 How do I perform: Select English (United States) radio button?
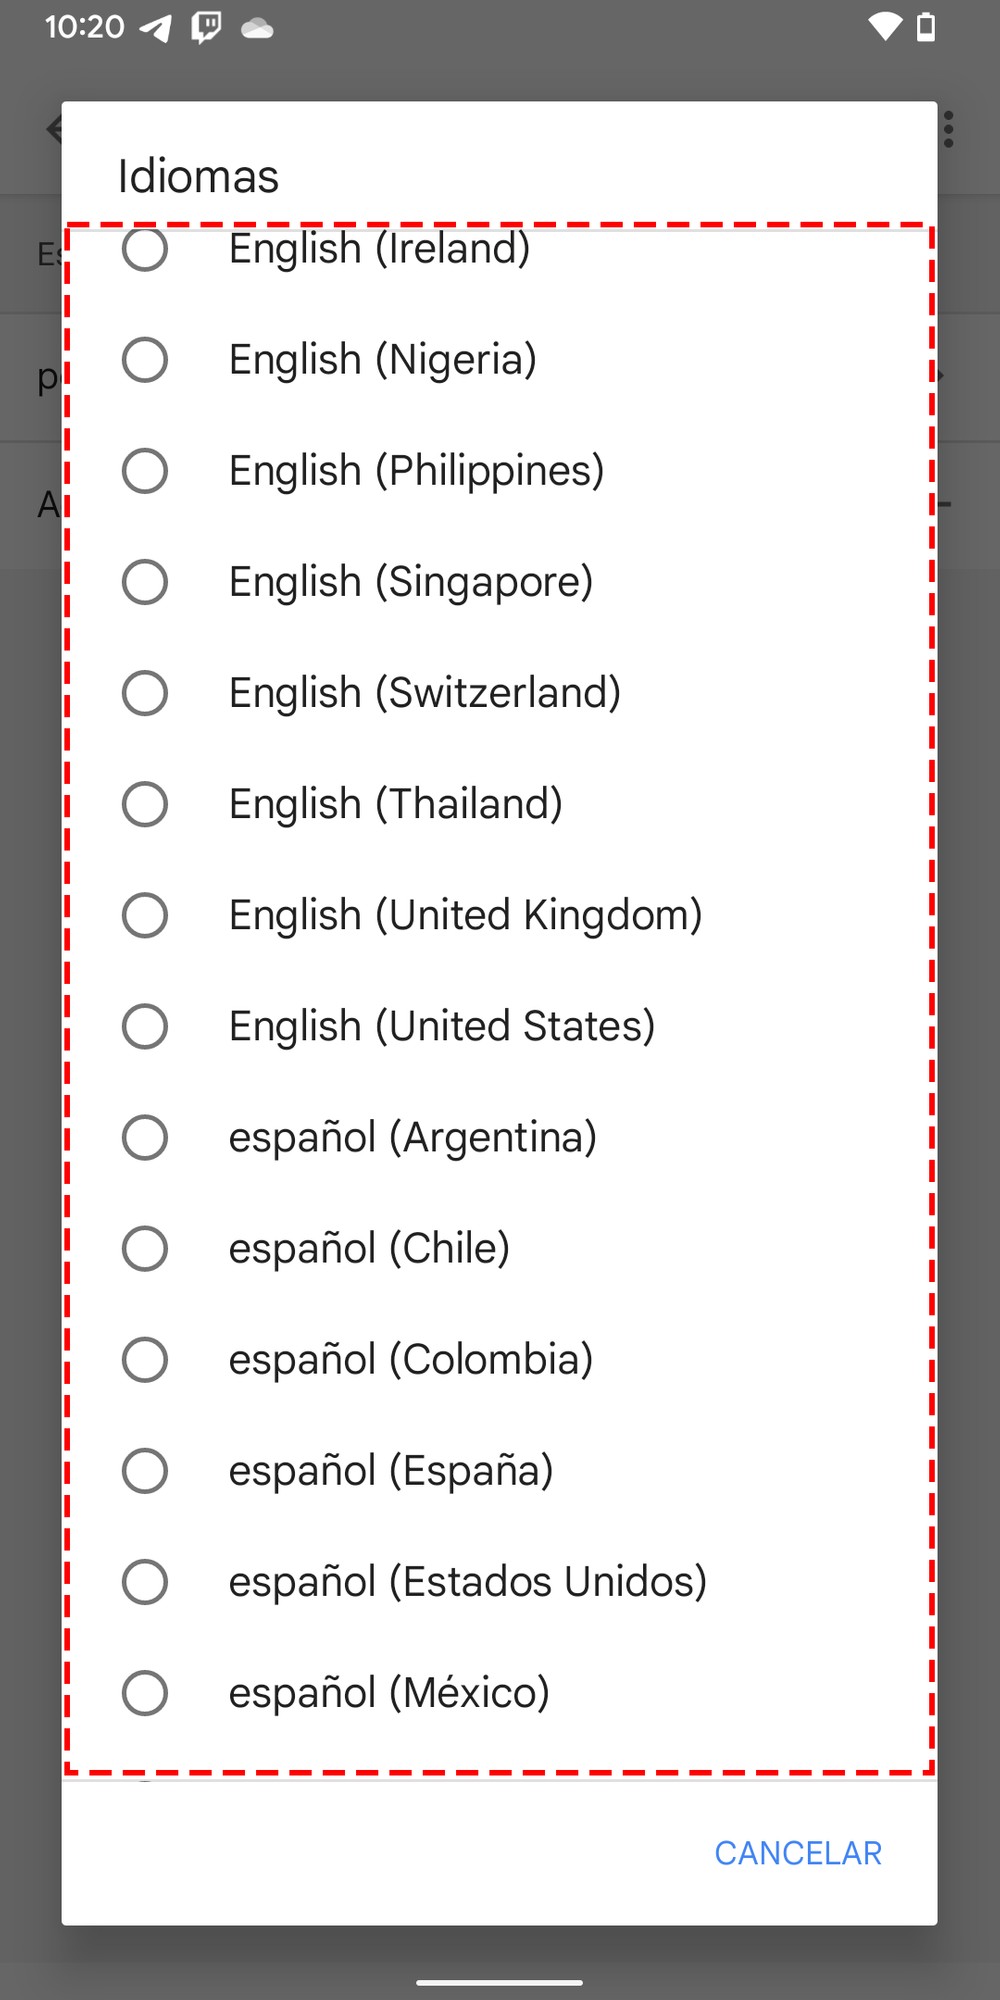pyautogui.click(x=145, y=1026)
